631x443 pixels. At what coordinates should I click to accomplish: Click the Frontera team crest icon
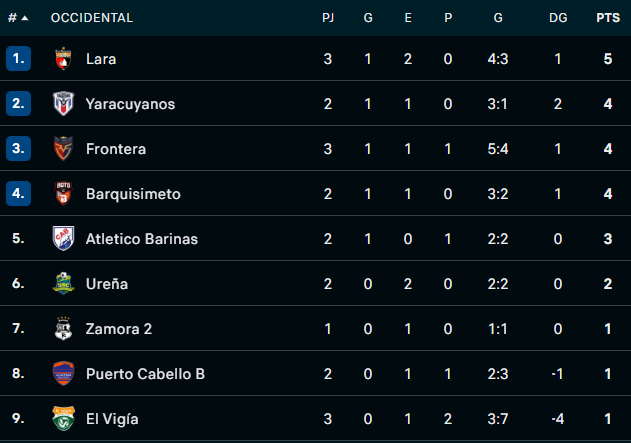pyautogui.click(x=63, y=149)
